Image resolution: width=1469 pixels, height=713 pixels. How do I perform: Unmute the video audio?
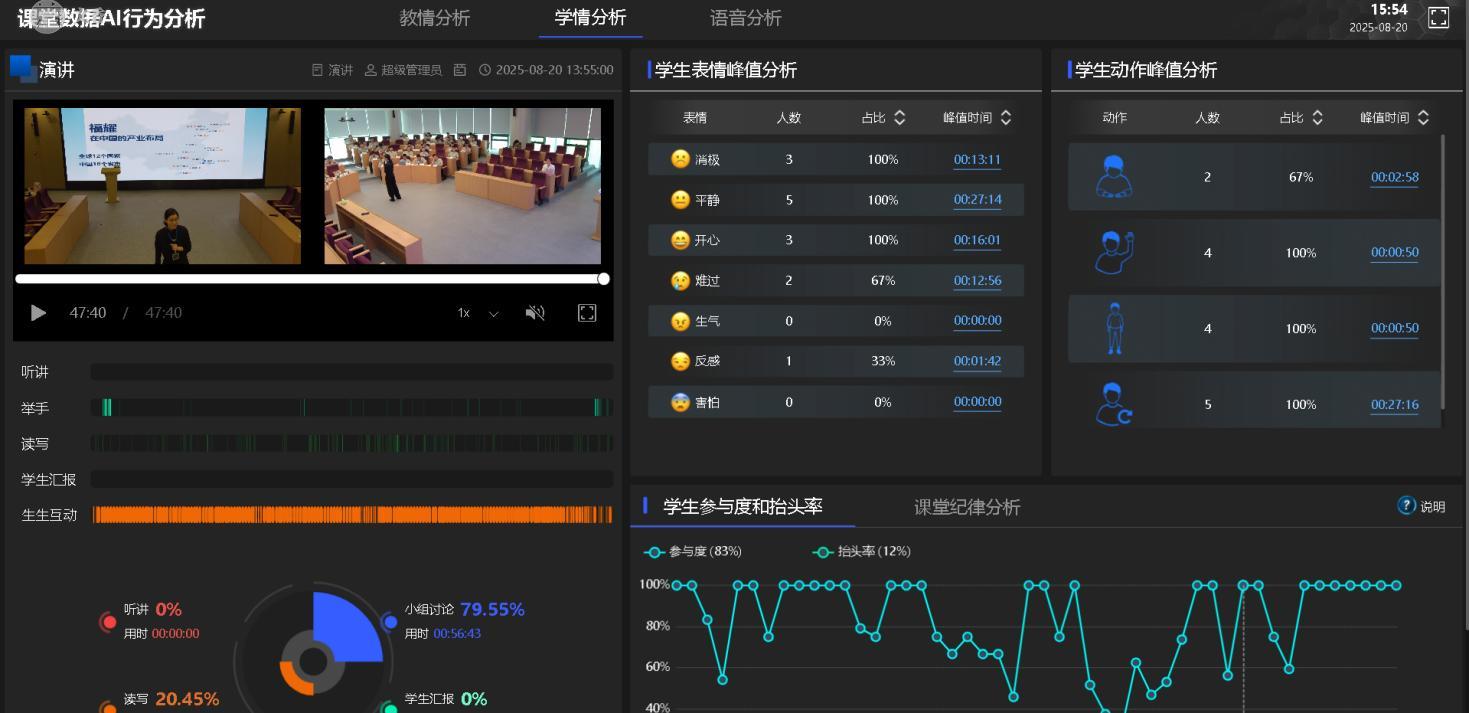(535, 313)
